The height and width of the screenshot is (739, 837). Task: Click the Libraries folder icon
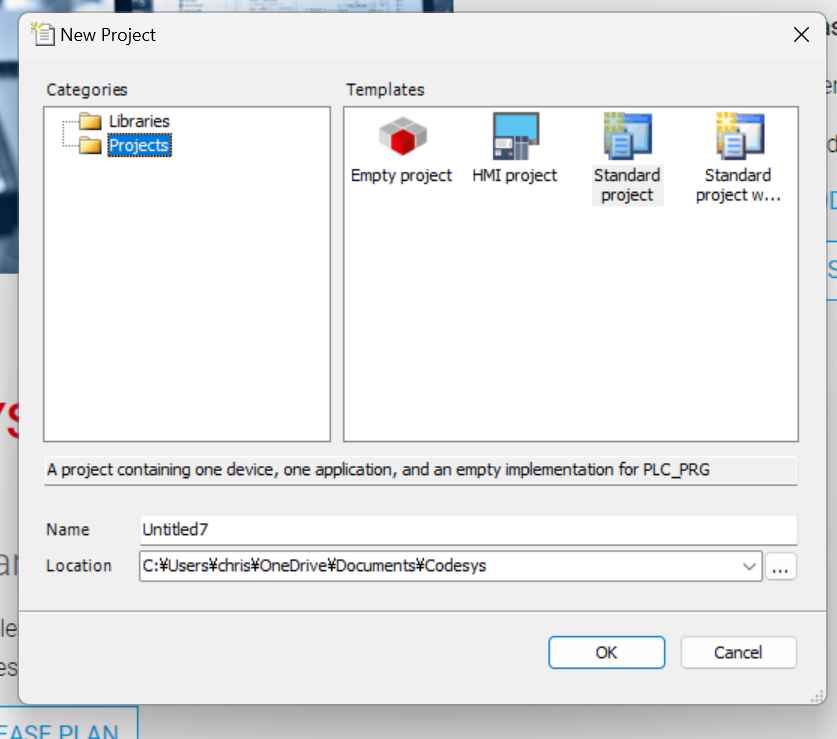coord(90,121)
